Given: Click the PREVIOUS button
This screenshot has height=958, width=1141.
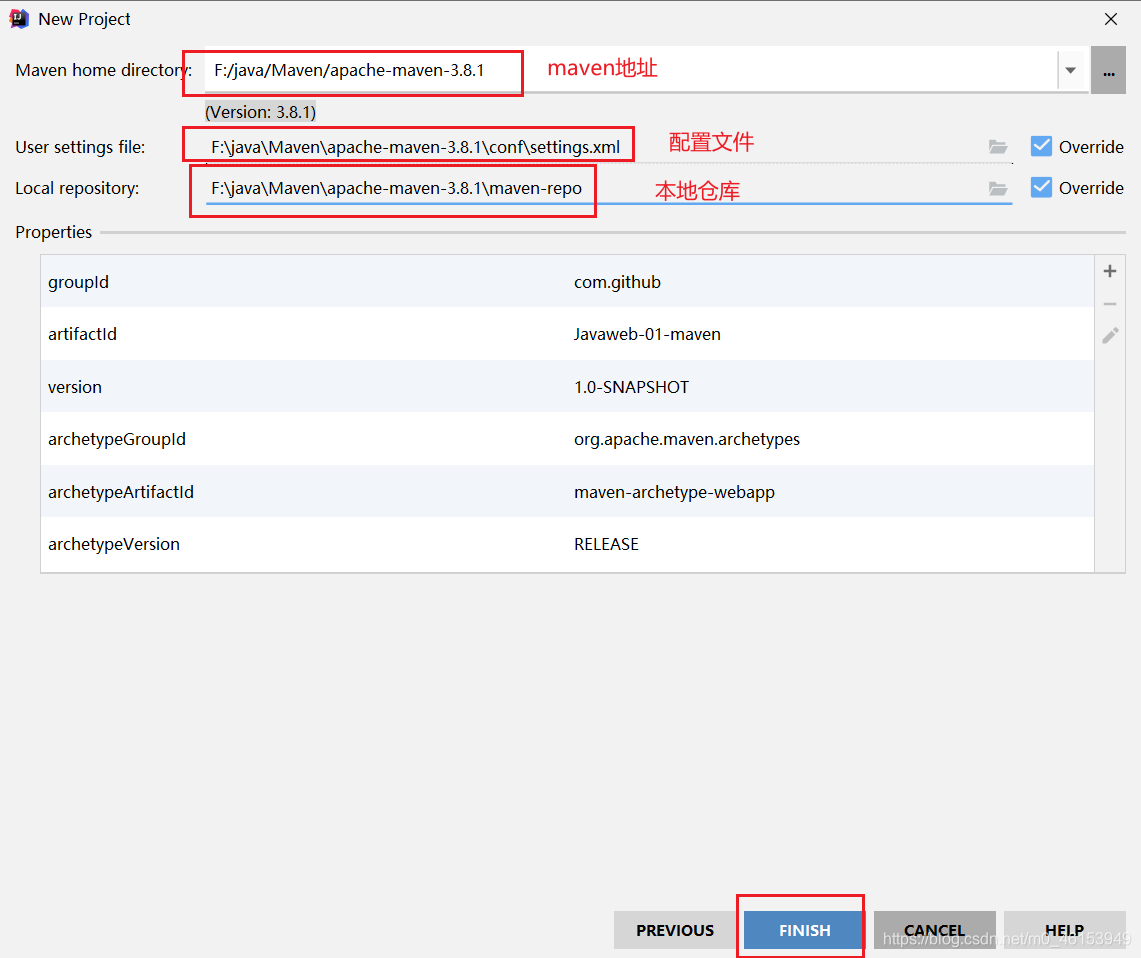Looking at the screenshot, I should point(675,930).
